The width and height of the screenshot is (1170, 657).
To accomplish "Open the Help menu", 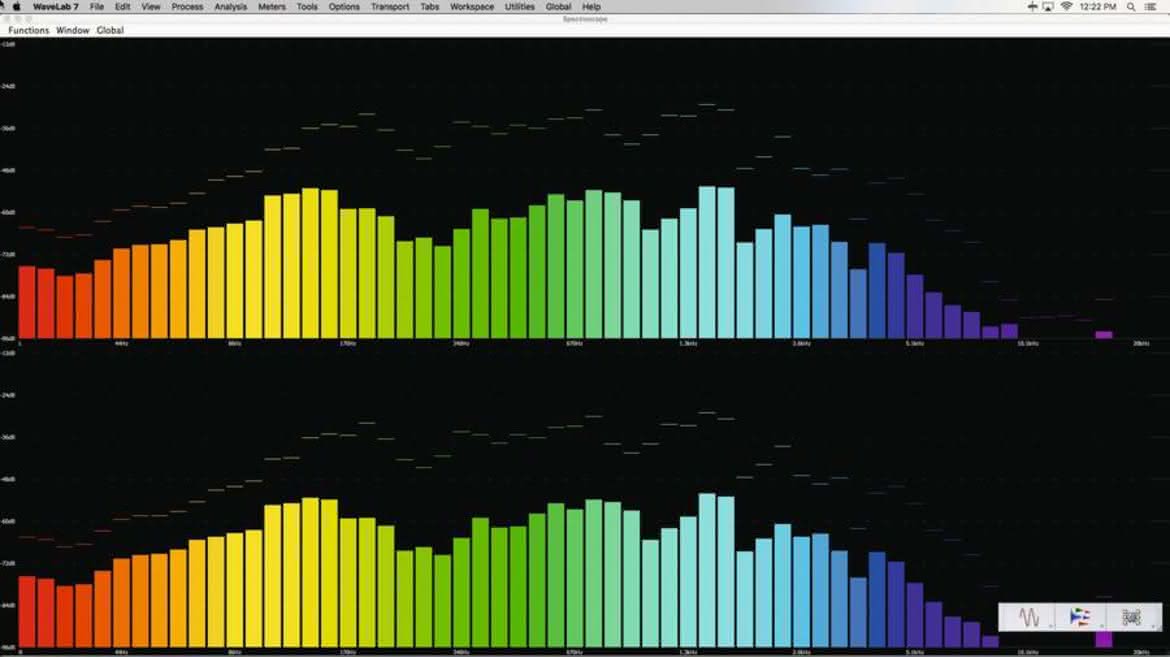I will click(591, 7).
